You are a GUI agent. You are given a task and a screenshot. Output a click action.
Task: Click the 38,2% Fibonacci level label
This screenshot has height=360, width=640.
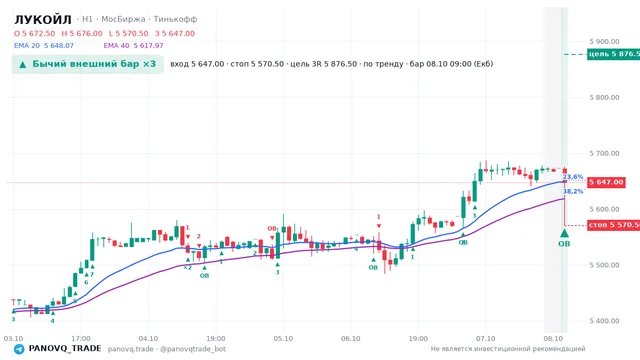[573, 191]
